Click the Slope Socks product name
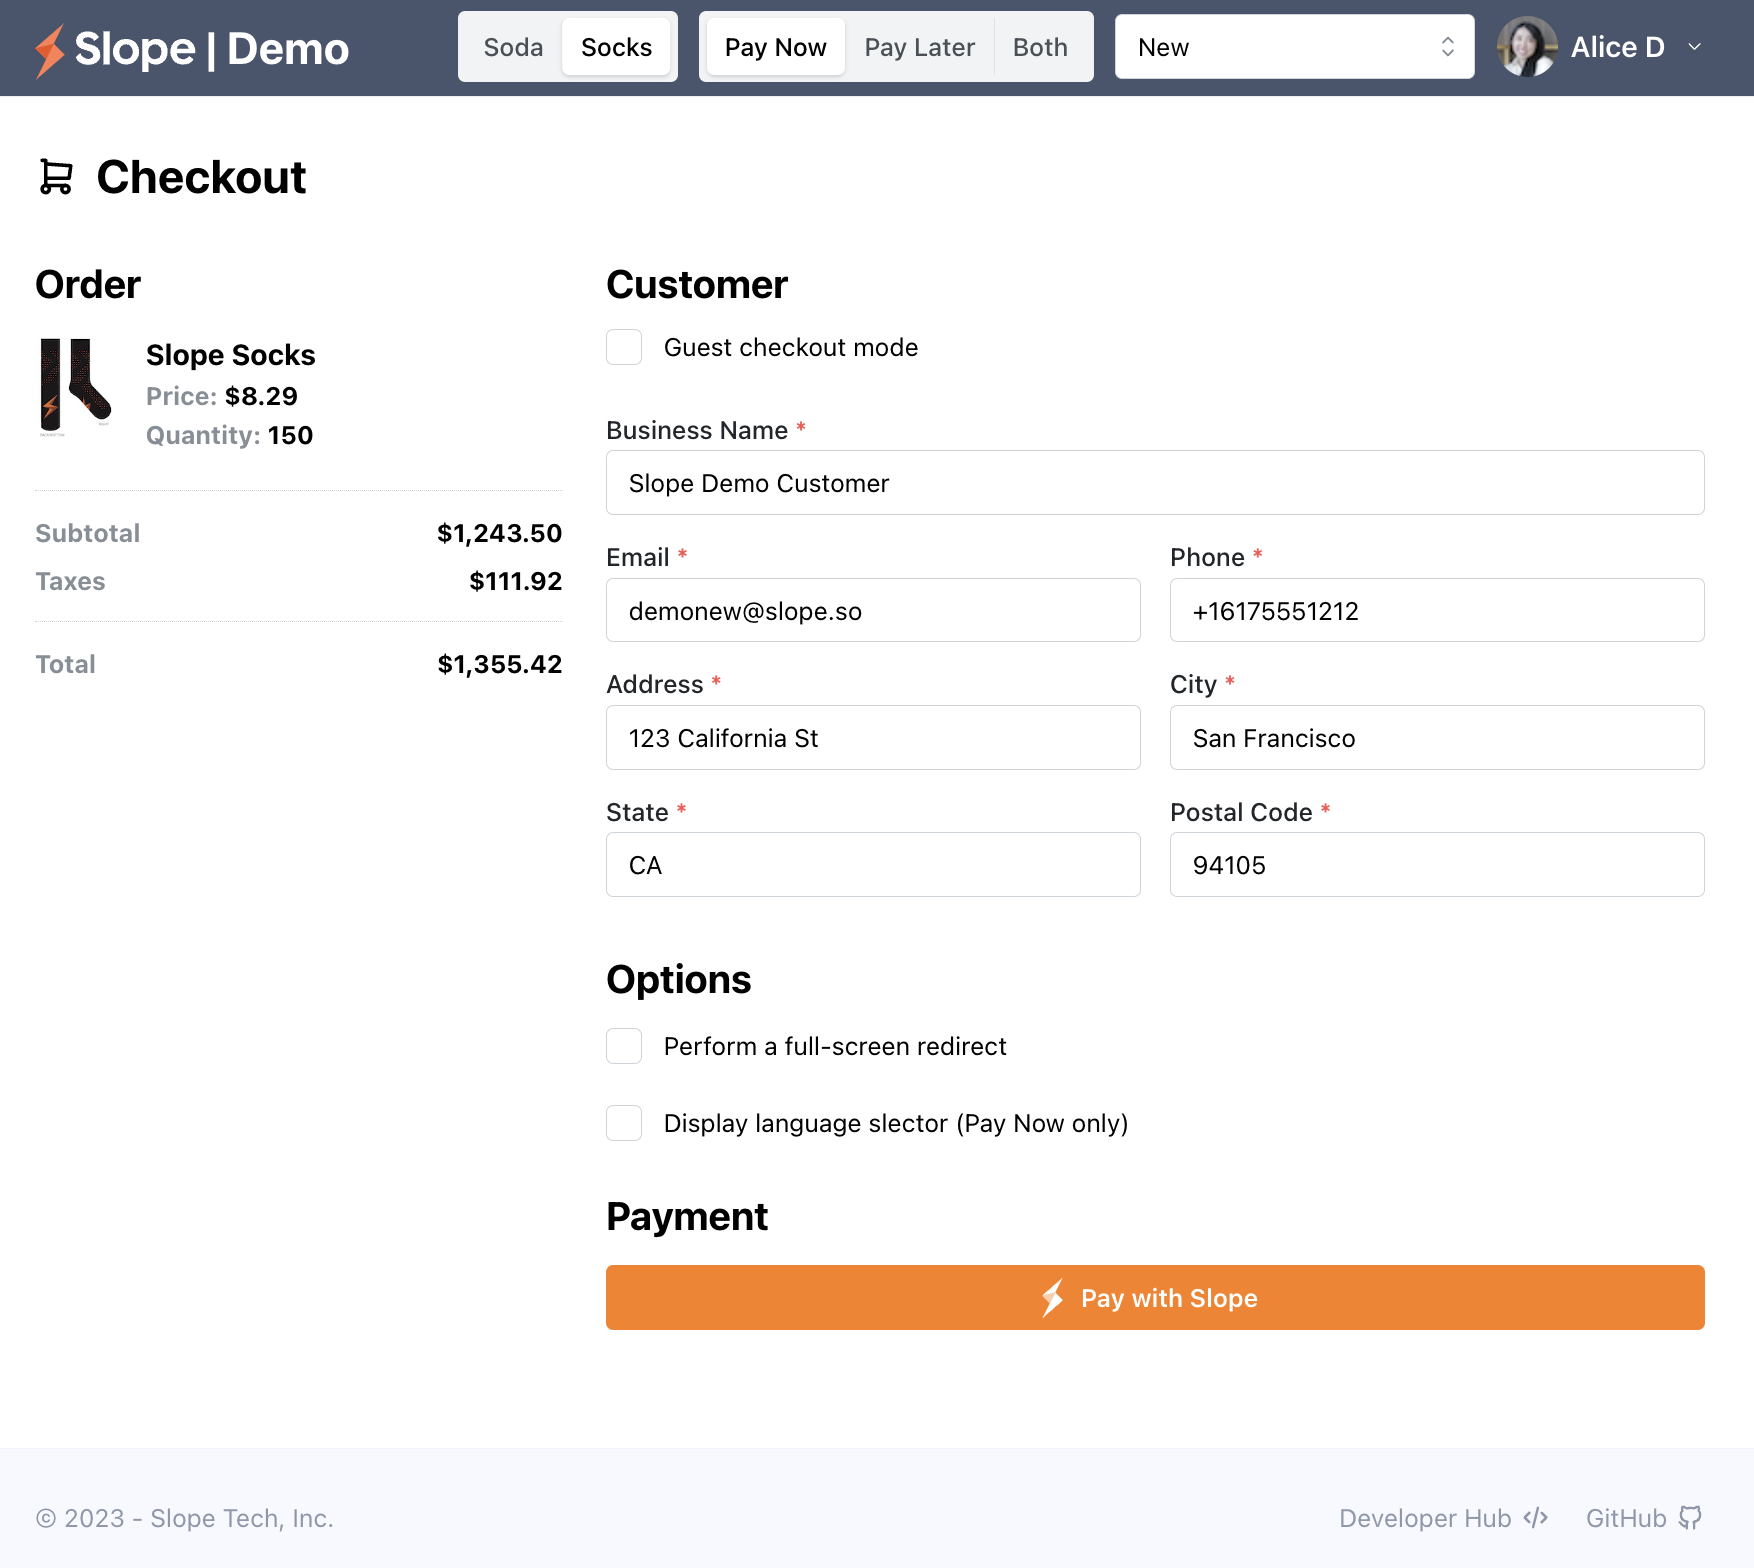1754x1568 pixels. coord(230,355)
